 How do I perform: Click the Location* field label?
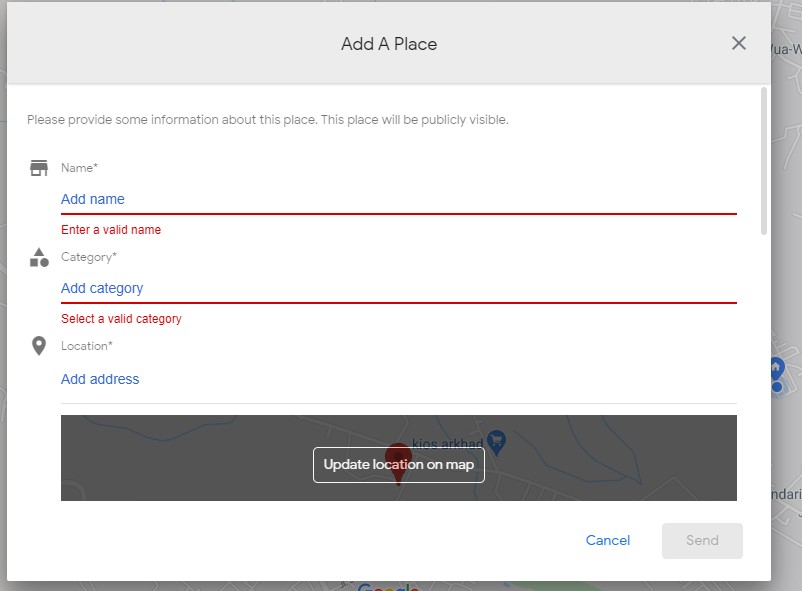coord(87,346)
